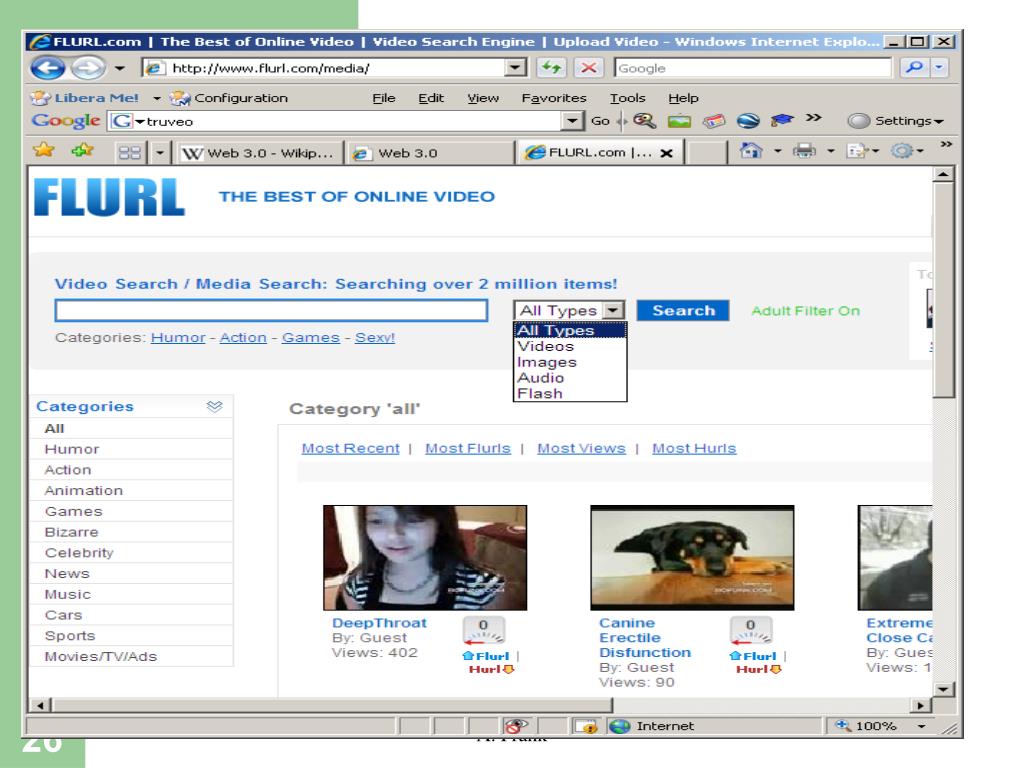Click the Go button on the Google toolbar
1024x768 pixels.
click(600, 121)
